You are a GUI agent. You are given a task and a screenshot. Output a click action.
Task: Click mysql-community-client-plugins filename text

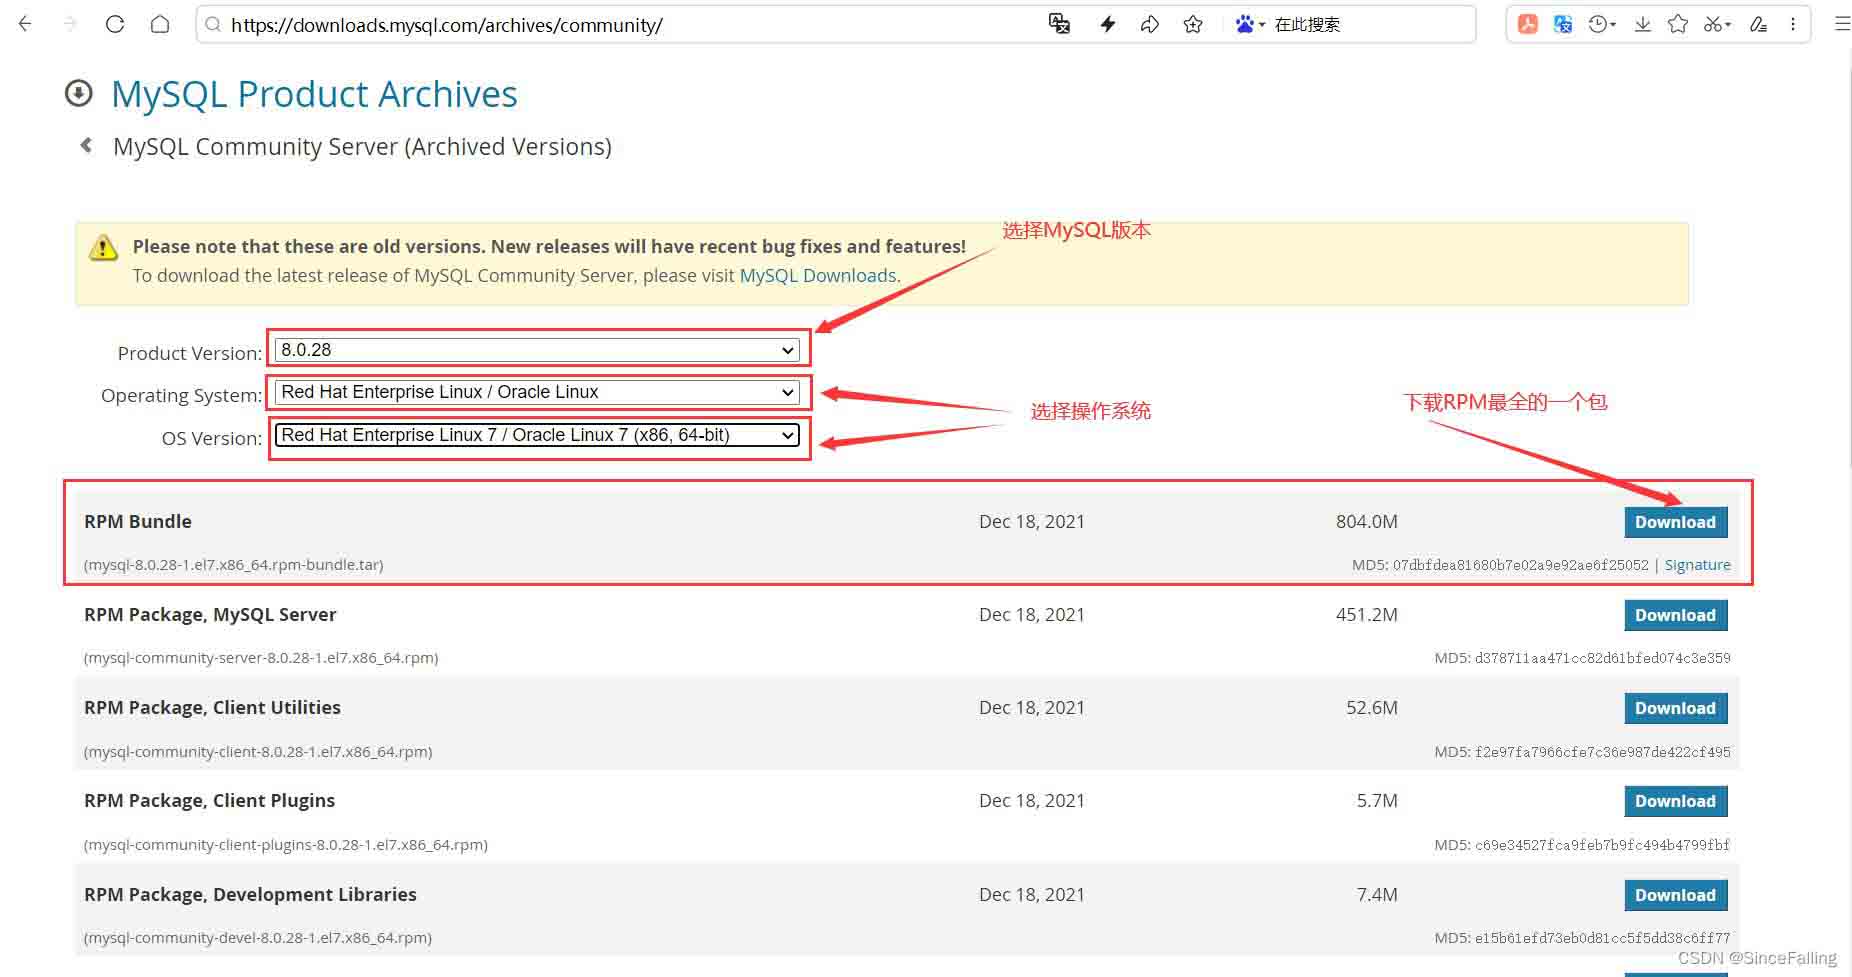coord(286,845)
